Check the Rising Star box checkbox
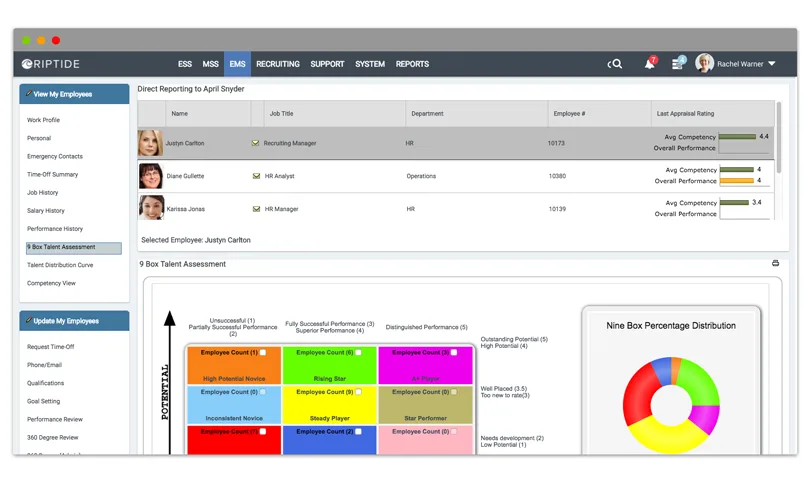 click(x=359, y=352)
